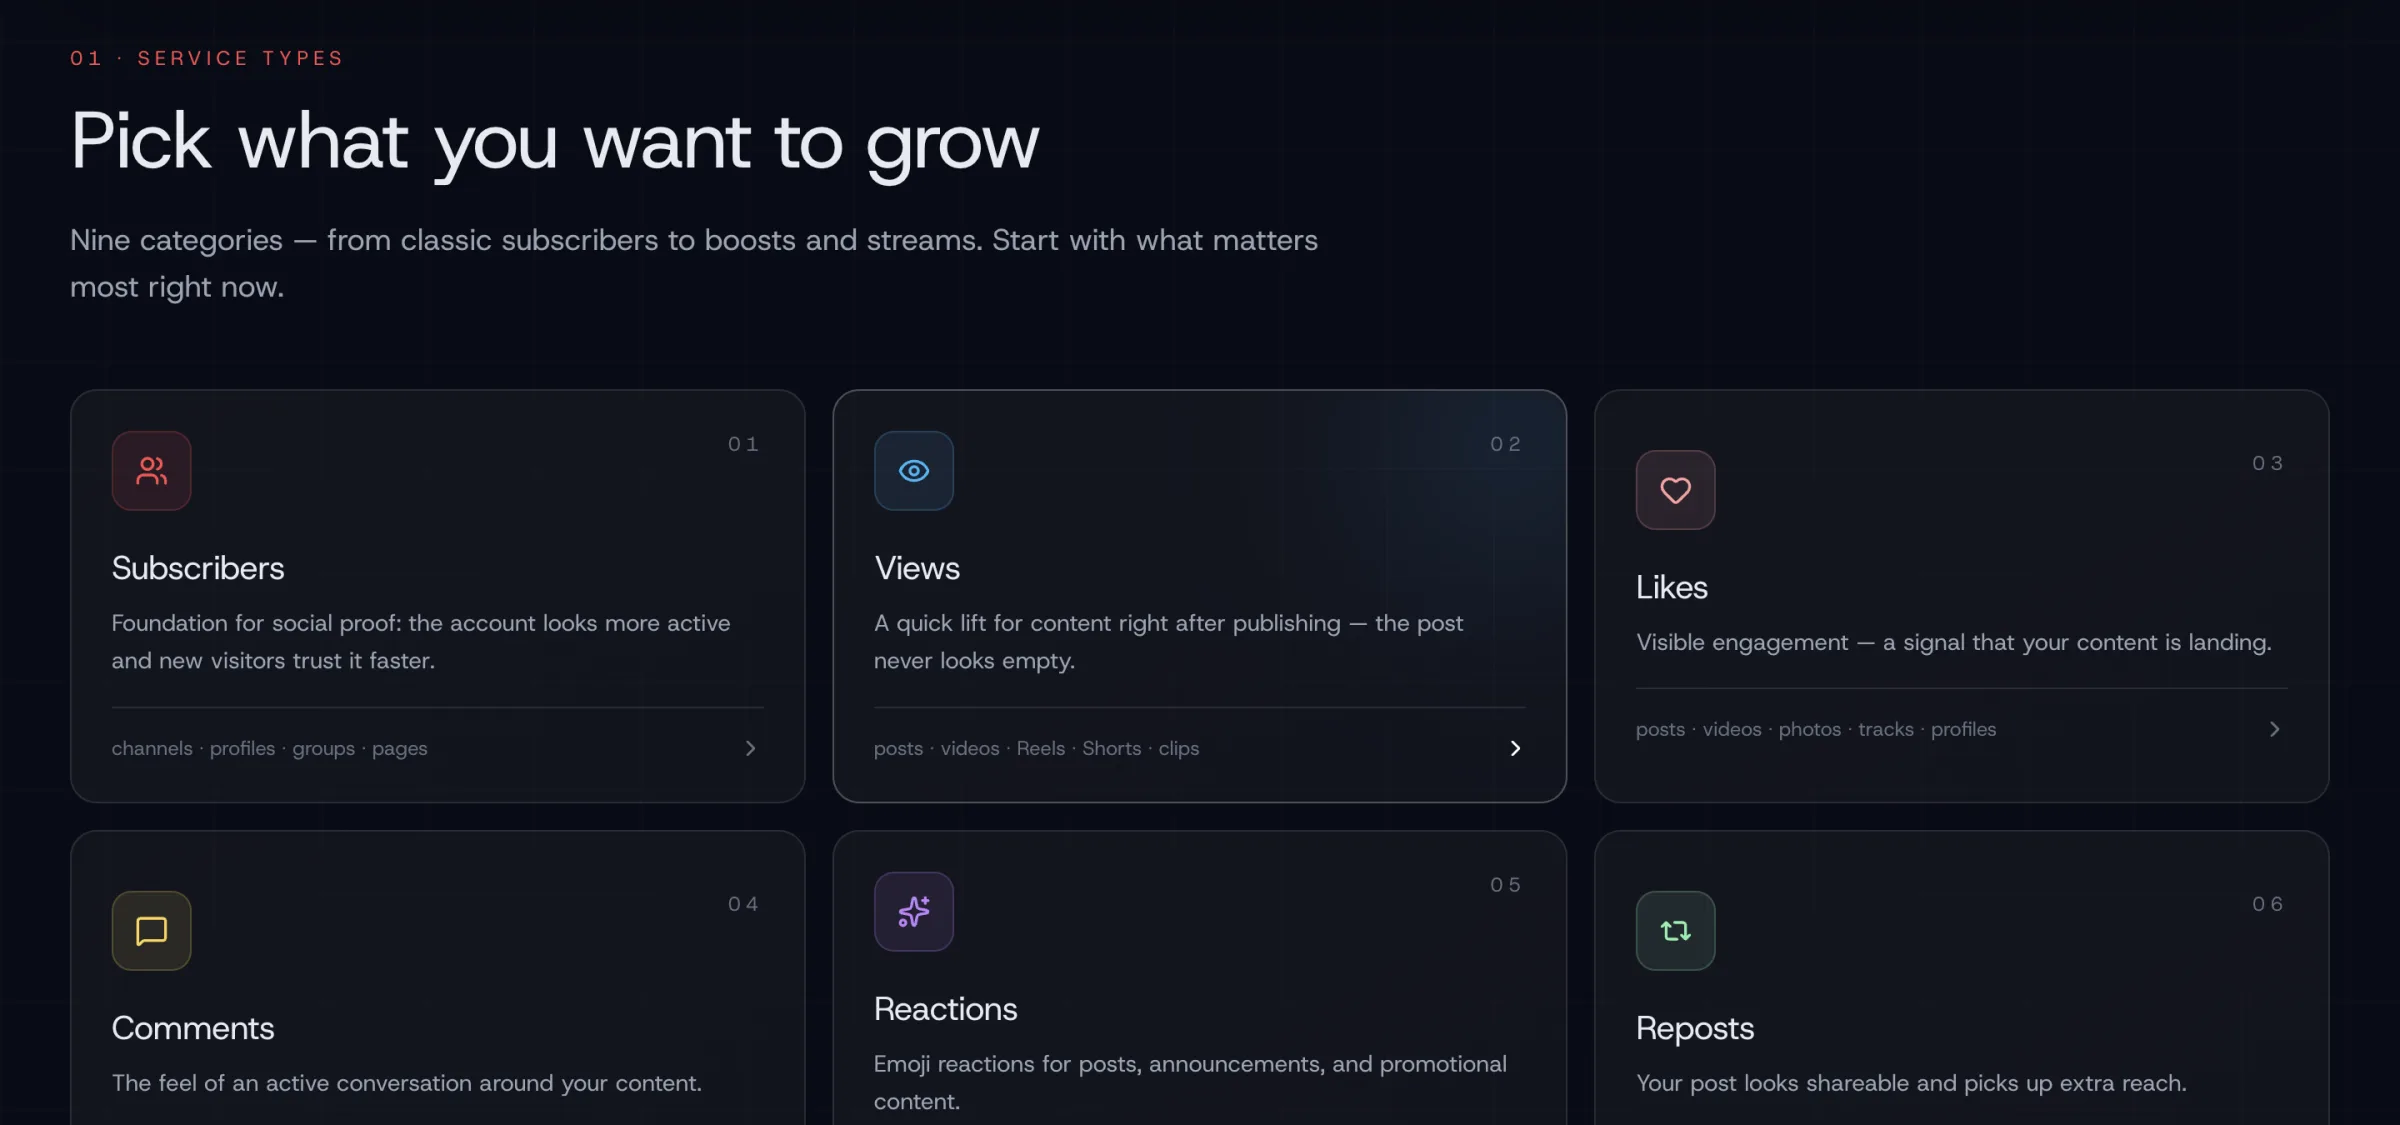Open the Reactions card title
This screenshot has width=2400, height=1125.
(x=945, y=1009)
